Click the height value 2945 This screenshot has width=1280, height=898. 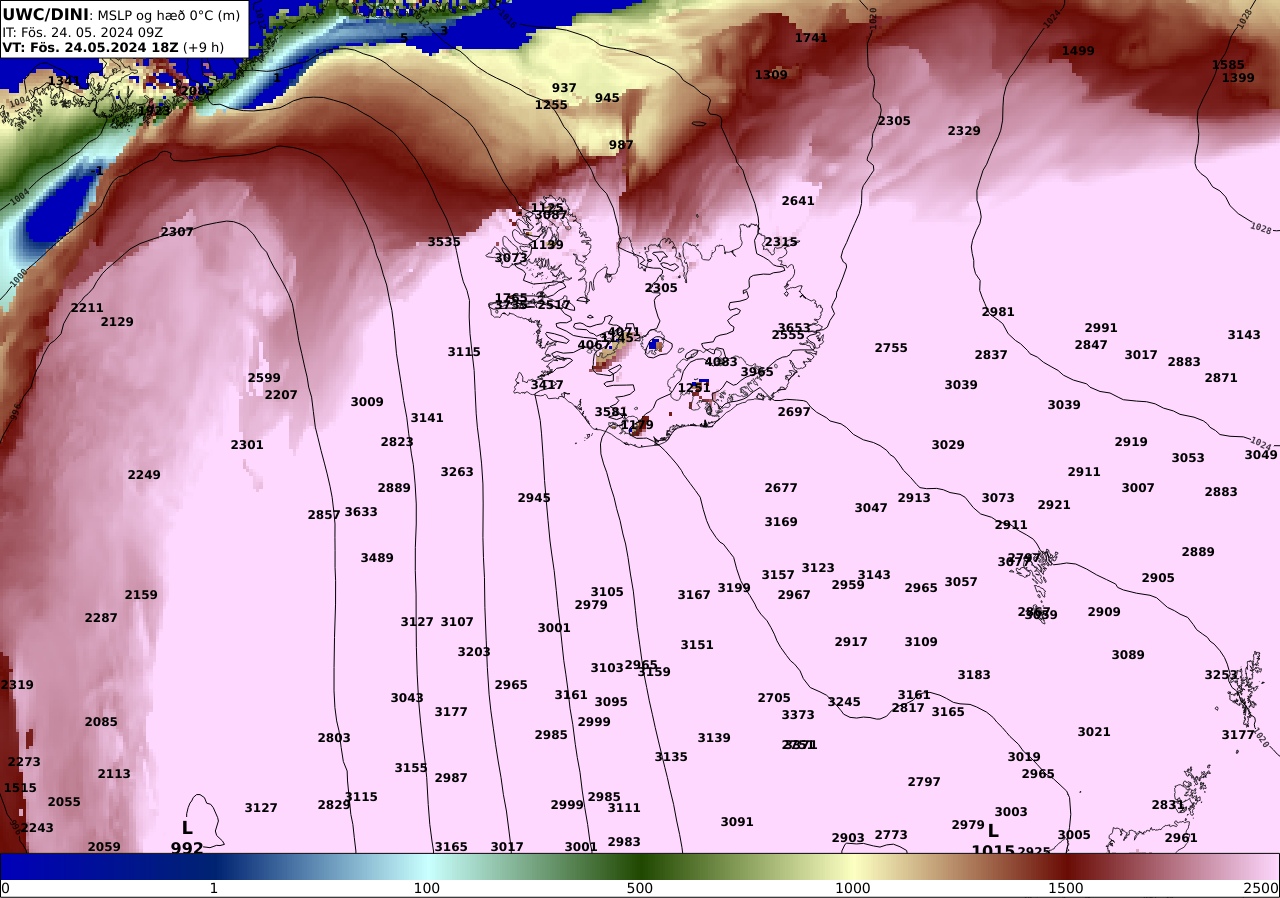tap(534, 498)
